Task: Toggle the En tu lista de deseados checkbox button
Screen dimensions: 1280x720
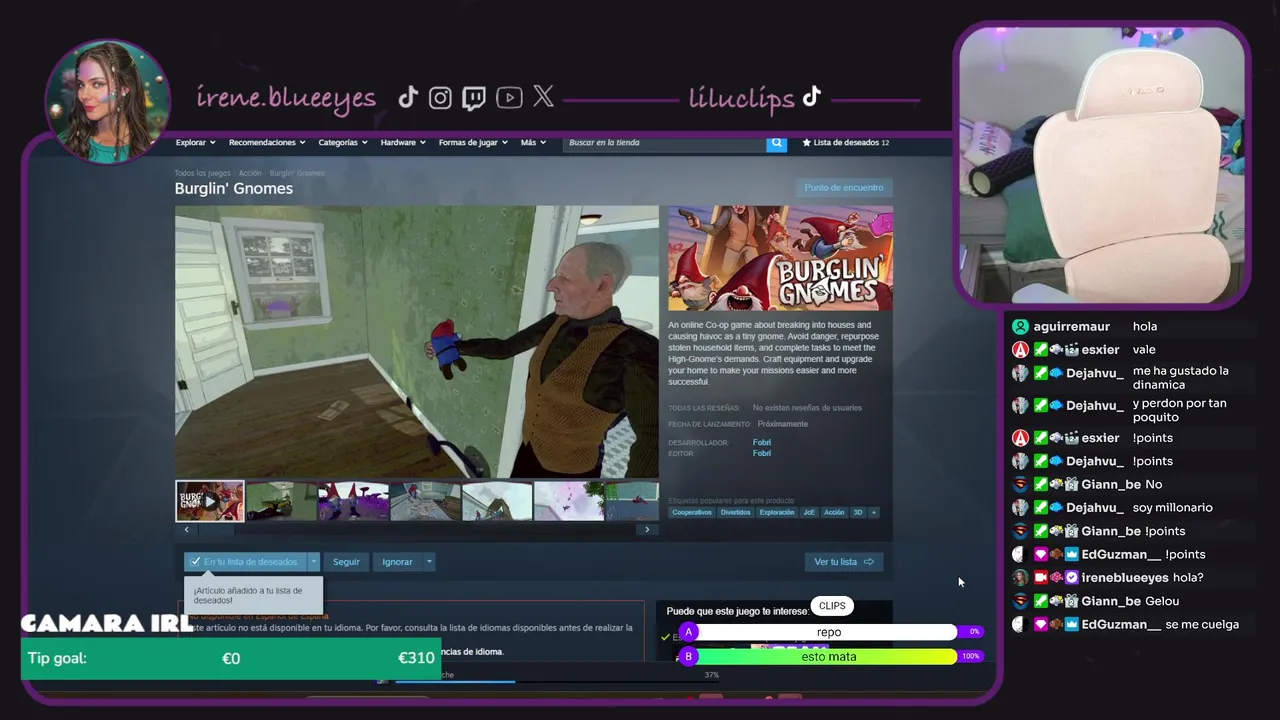Action: [246, 562]
